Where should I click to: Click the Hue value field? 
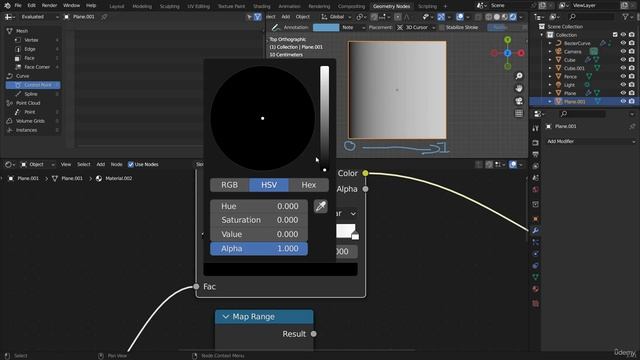tap(259, 206)
